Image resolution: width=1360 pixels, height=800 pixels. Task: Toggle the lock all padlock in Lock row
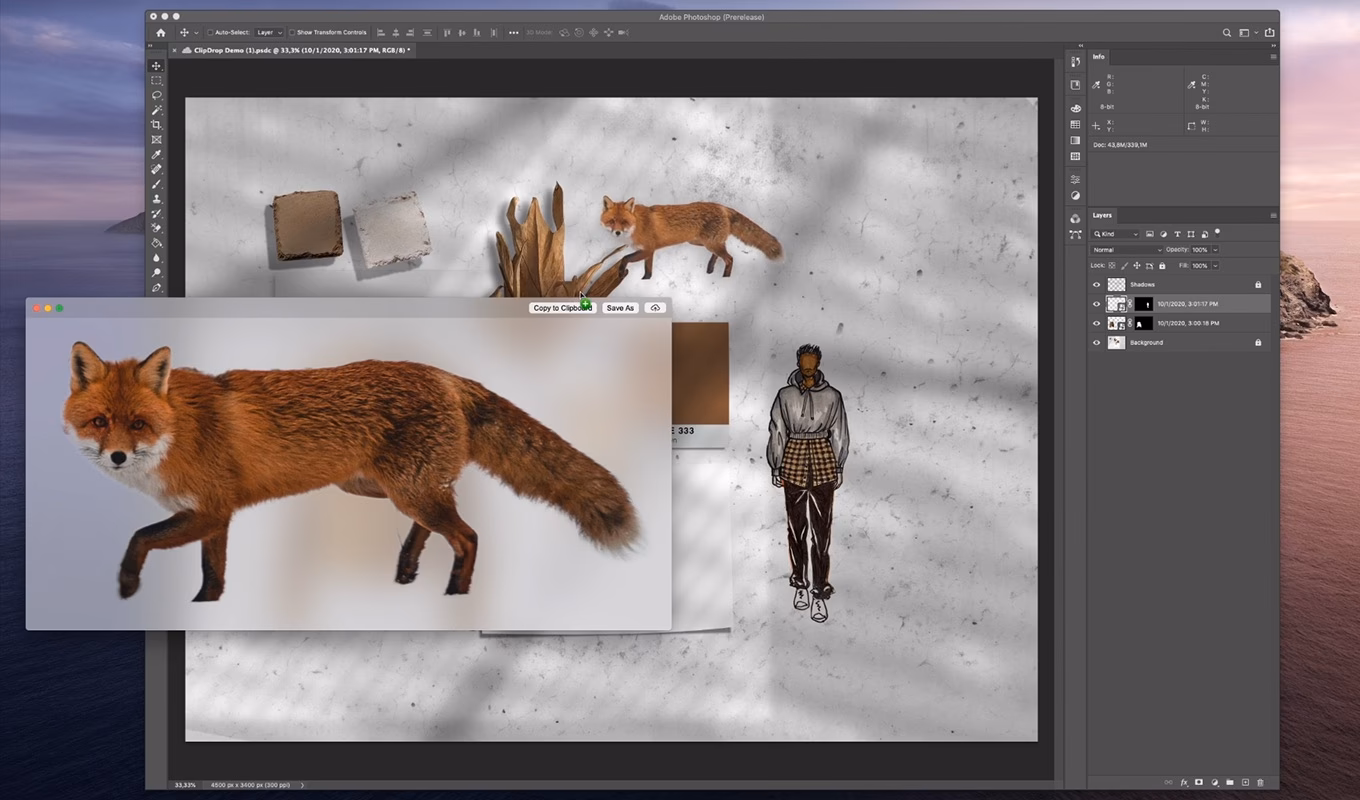click(x=1162, y=266)
